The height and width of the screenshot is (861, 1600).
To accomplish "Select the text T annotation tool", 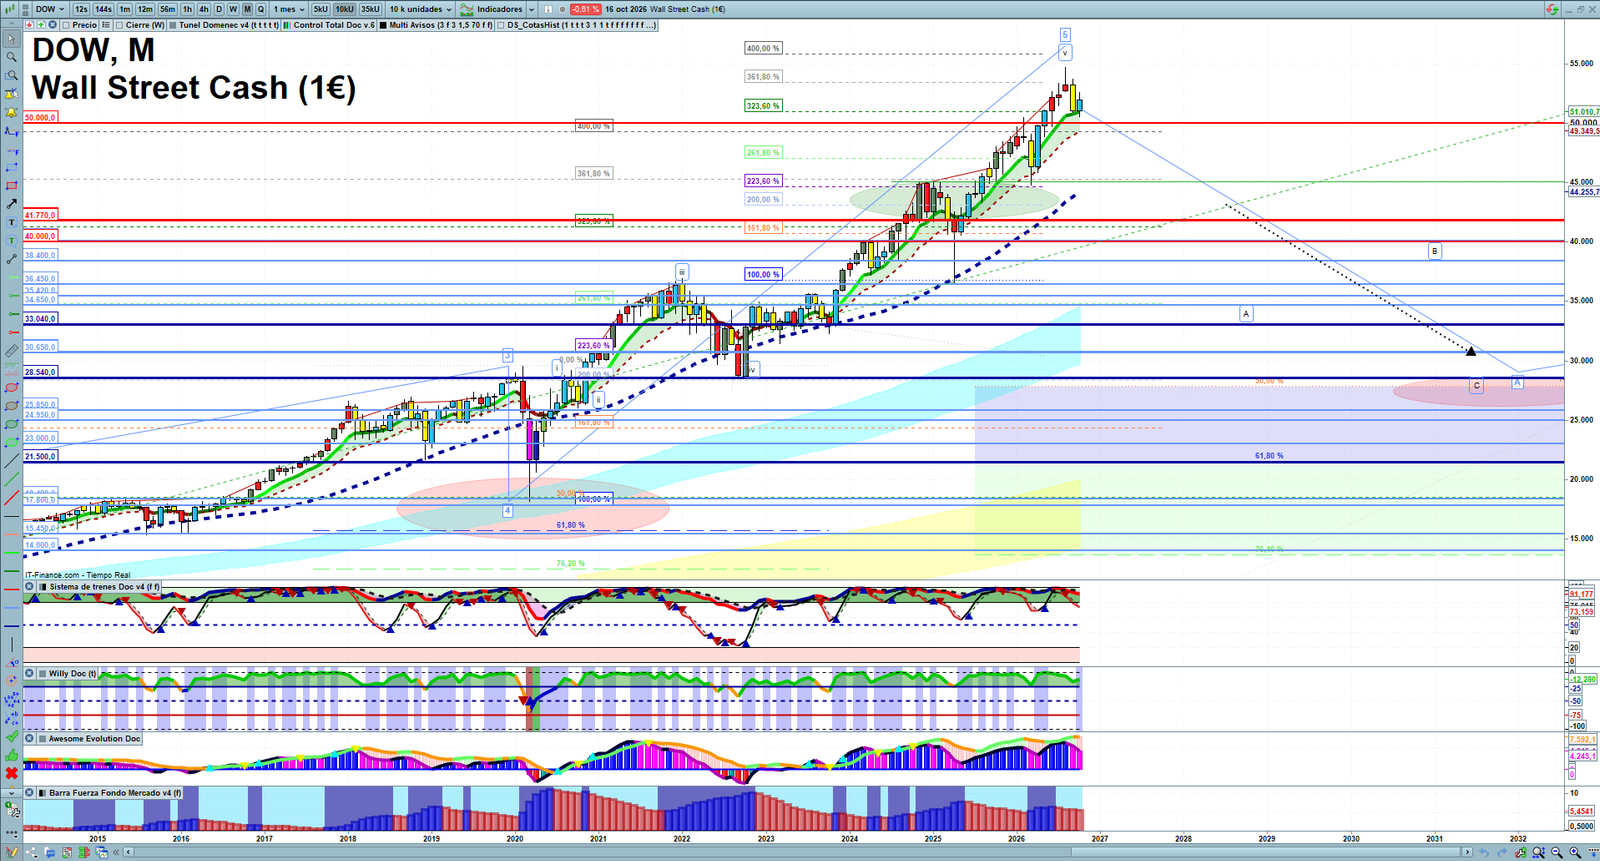I will pos(11,222).
